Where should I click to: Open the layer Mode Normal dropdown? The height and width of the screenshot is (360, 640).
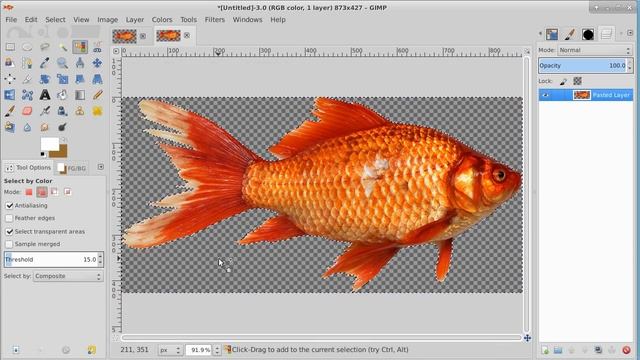click(x=594, y=50)
